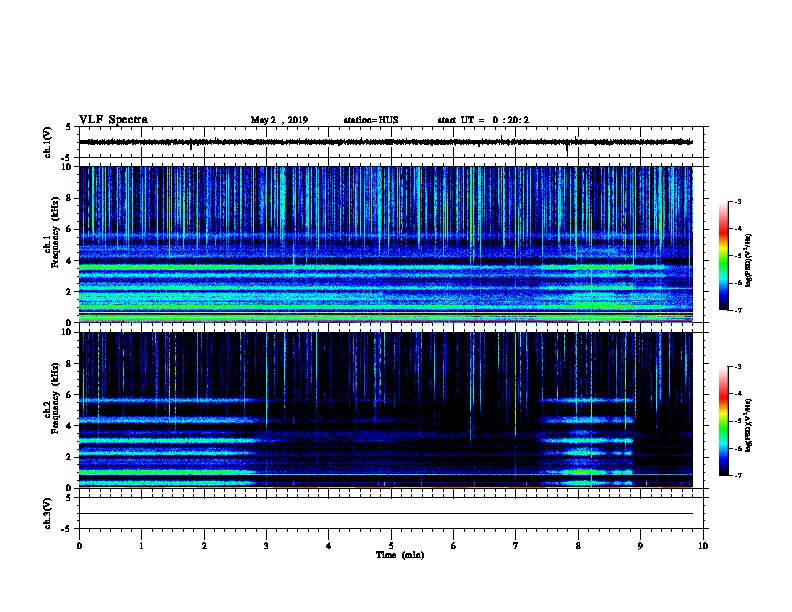Click the "4" kHz tick on ch.2 spectrogram
The image size is (792, 612).
70,426
